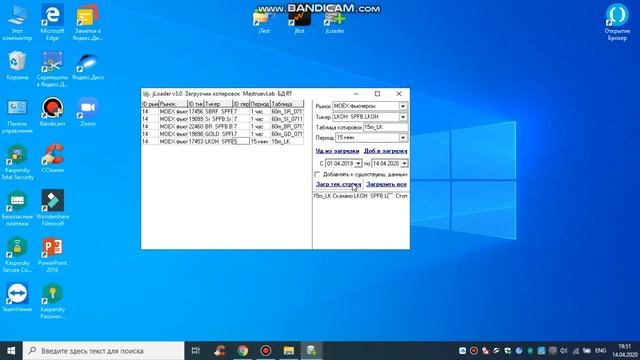Open the Корзина recycle bin icon

[17, 65]
